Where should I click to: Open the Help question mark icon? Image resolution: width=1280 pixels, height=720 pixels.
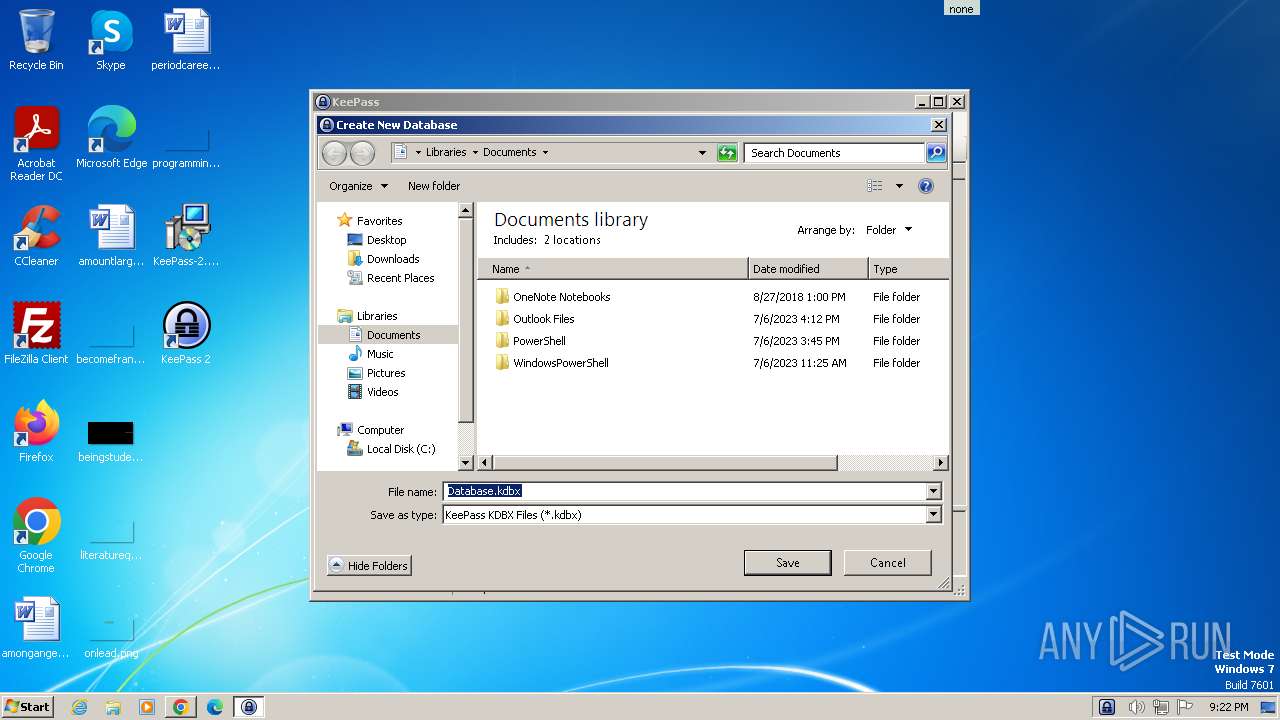(x=926, y=186)
